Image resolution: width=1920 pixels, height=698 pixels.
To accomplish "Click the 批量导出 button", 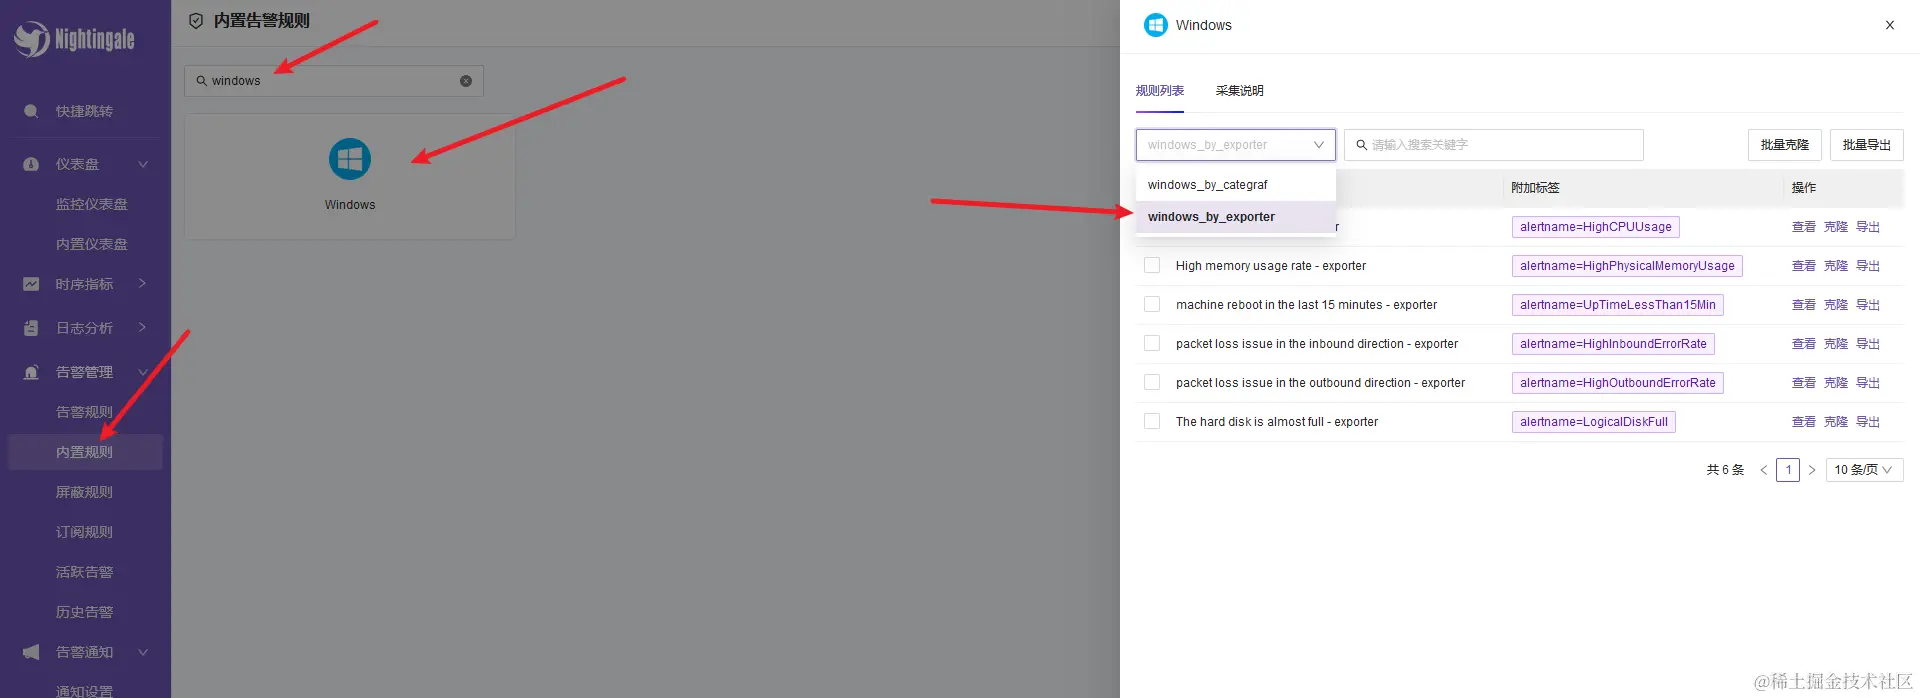I will coord(1867,145).
